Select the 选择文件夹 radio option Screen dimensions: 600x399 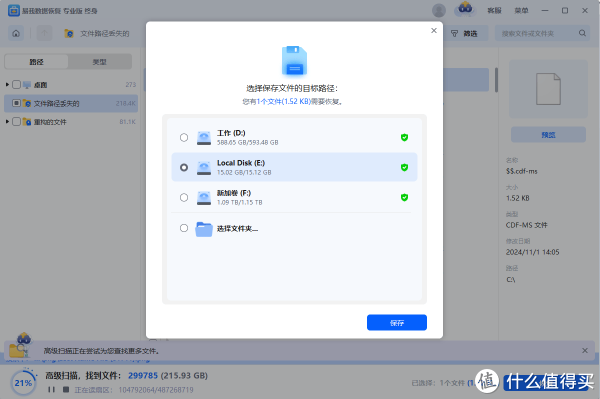(184, 228)
